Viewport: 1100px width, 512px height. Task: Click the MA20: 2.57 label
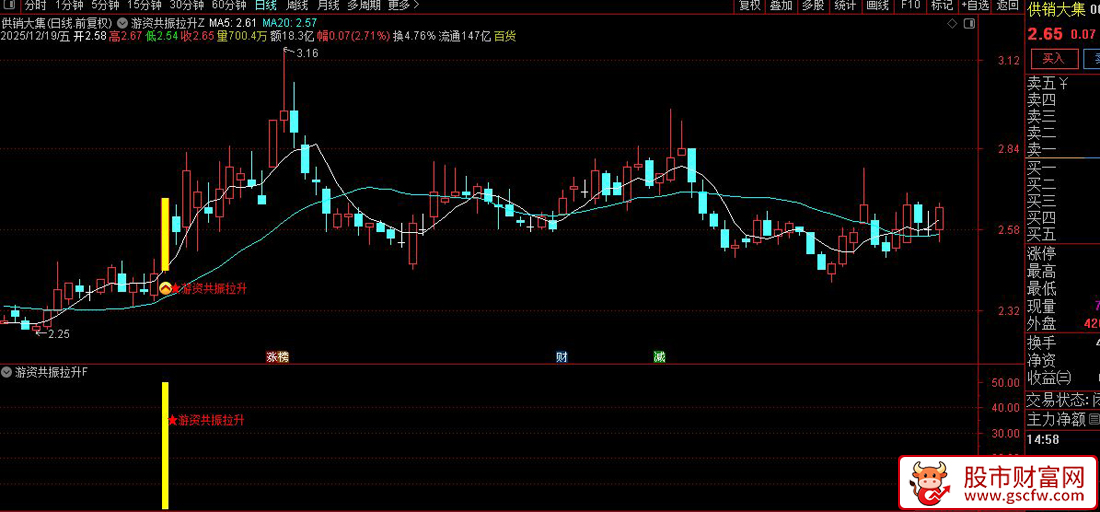click(292, 23)
